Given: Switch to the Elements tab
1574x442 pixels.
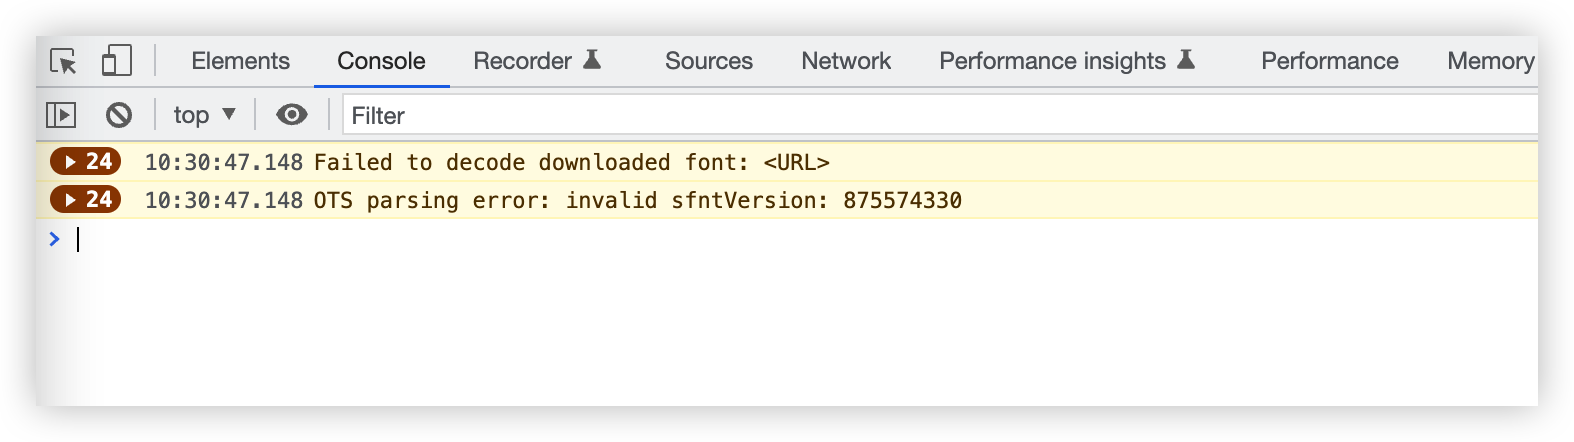Looking at the screenshot, I should (240, 61).
